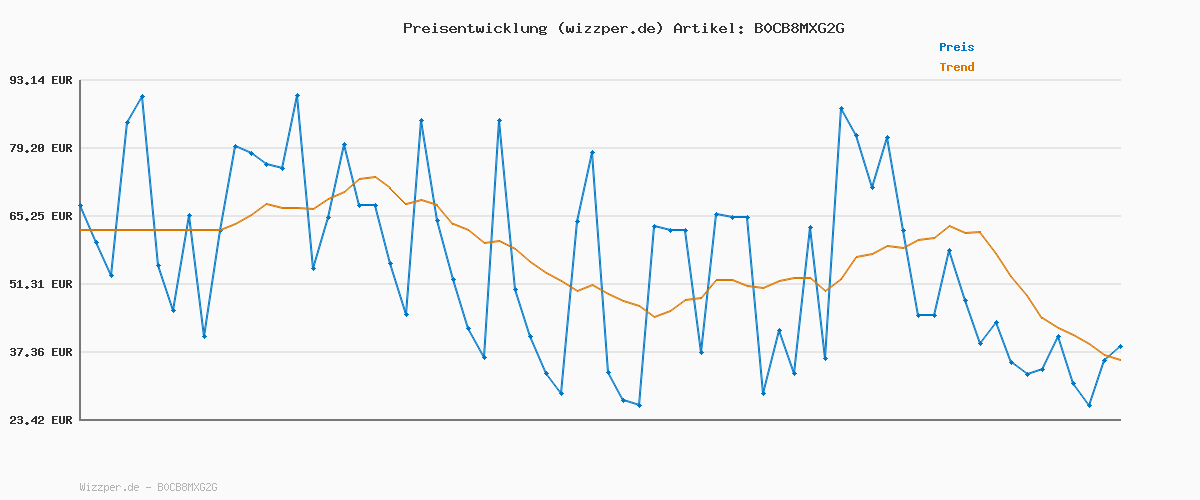Viewport: 1200px width, 500px height.
Task: Click the highest peak of the orange trend line
Action: click(375, 177)
